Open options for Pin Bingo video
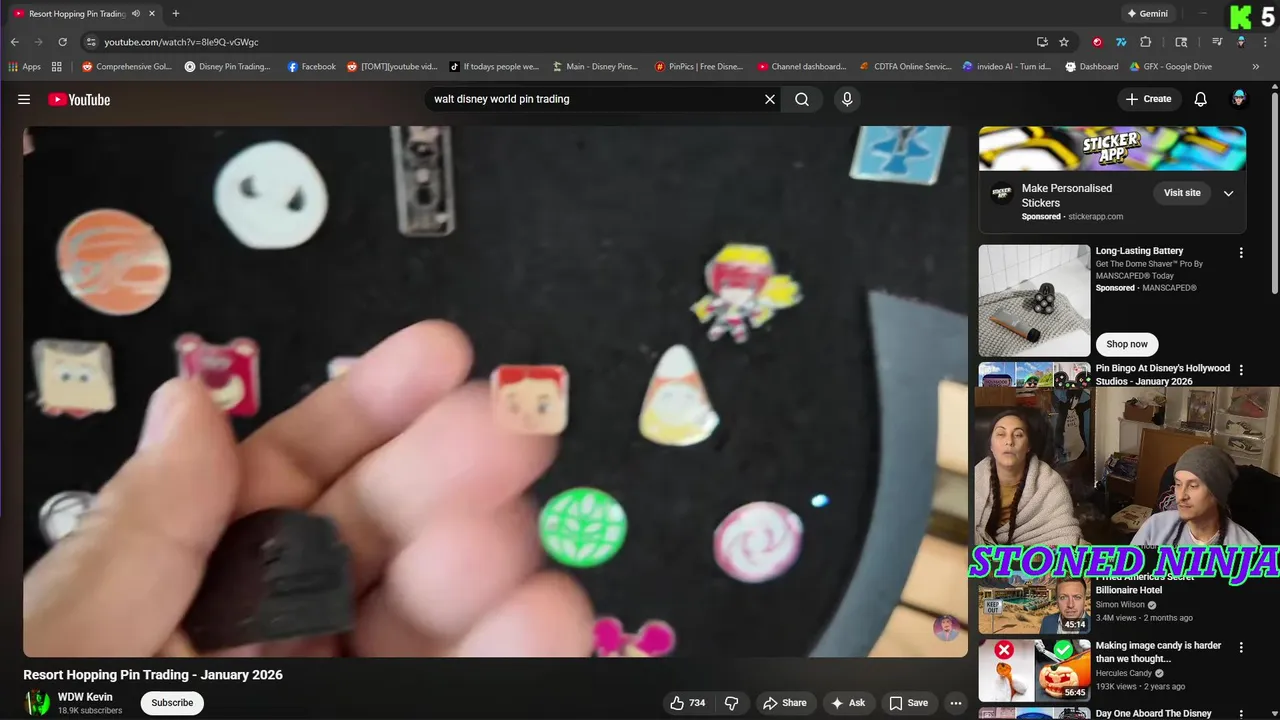Image resolution: width=1280 pixels, height=720 pixels. point(1241,370)
